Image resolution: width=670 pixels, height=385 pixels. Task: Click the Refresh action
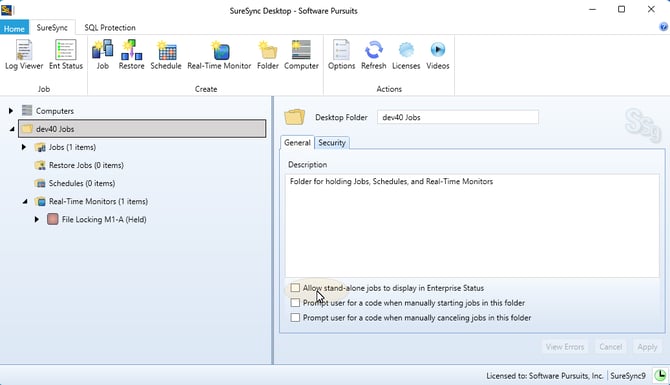pyautogui.click(x=373, y=55)
